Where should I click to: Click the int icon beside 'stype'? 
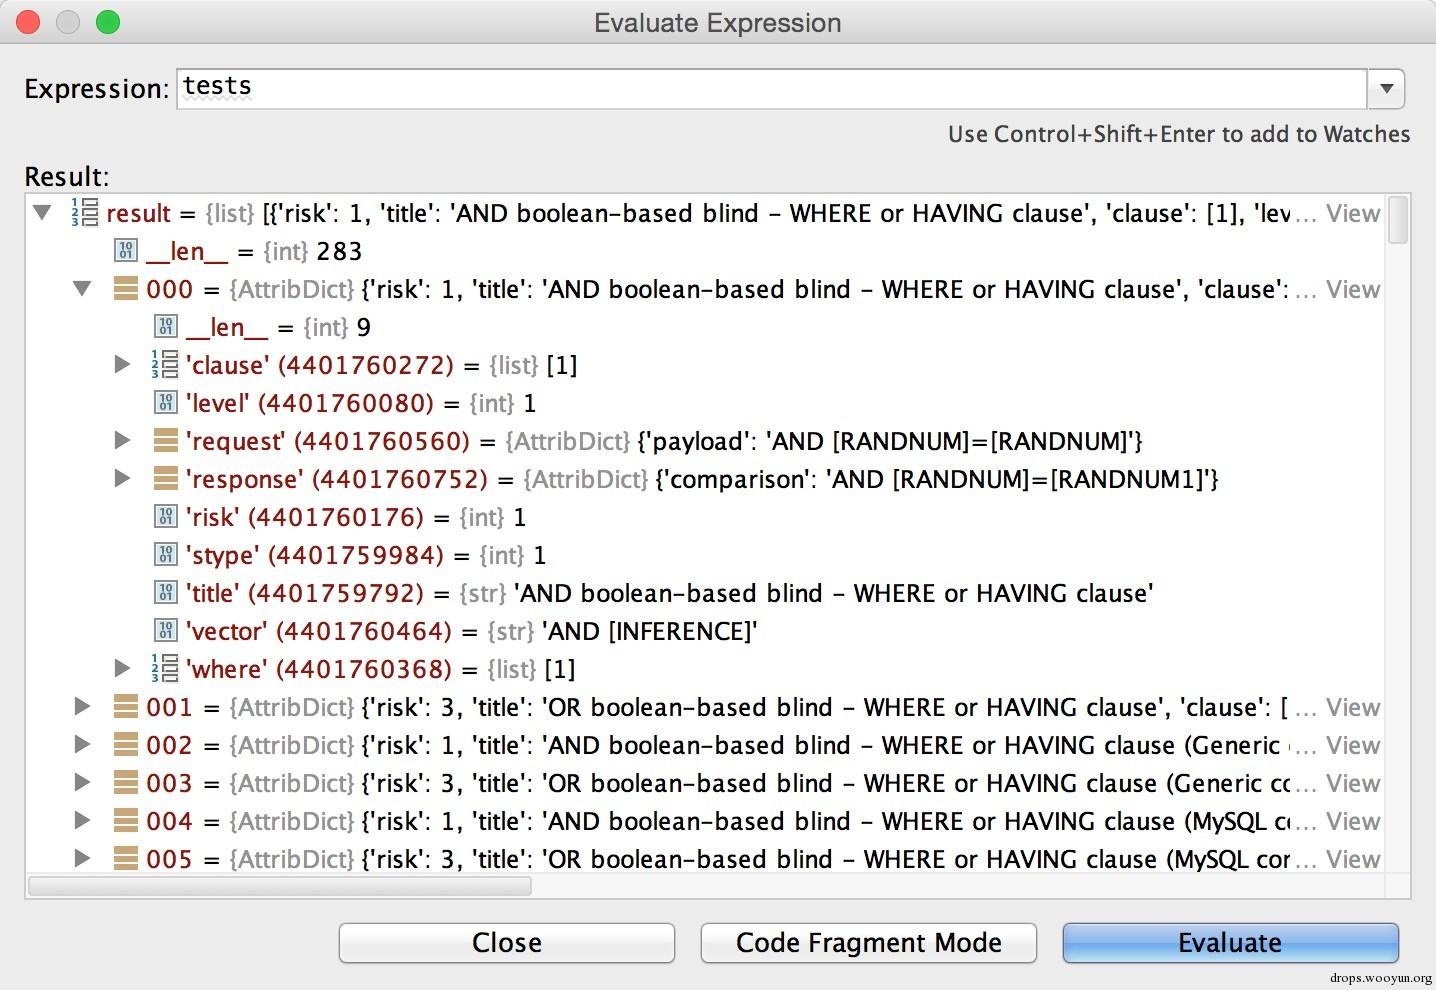click(x=166, y=555)
